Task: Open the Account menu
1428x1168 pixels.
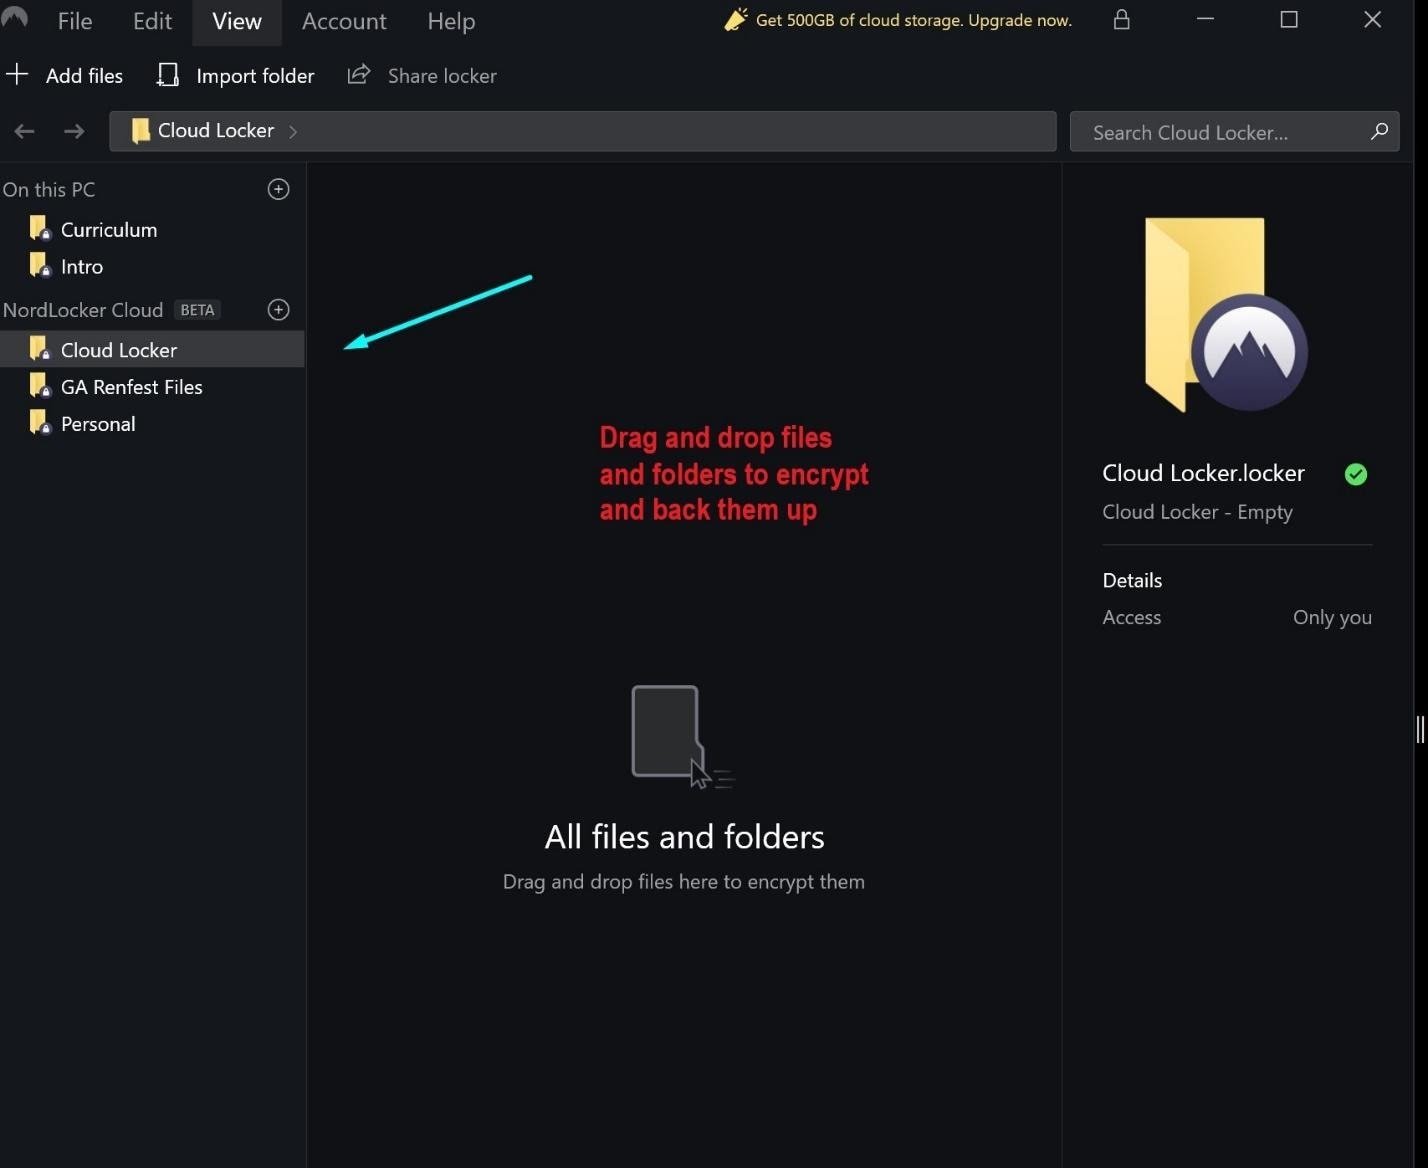Action: (x=344, y=21)
